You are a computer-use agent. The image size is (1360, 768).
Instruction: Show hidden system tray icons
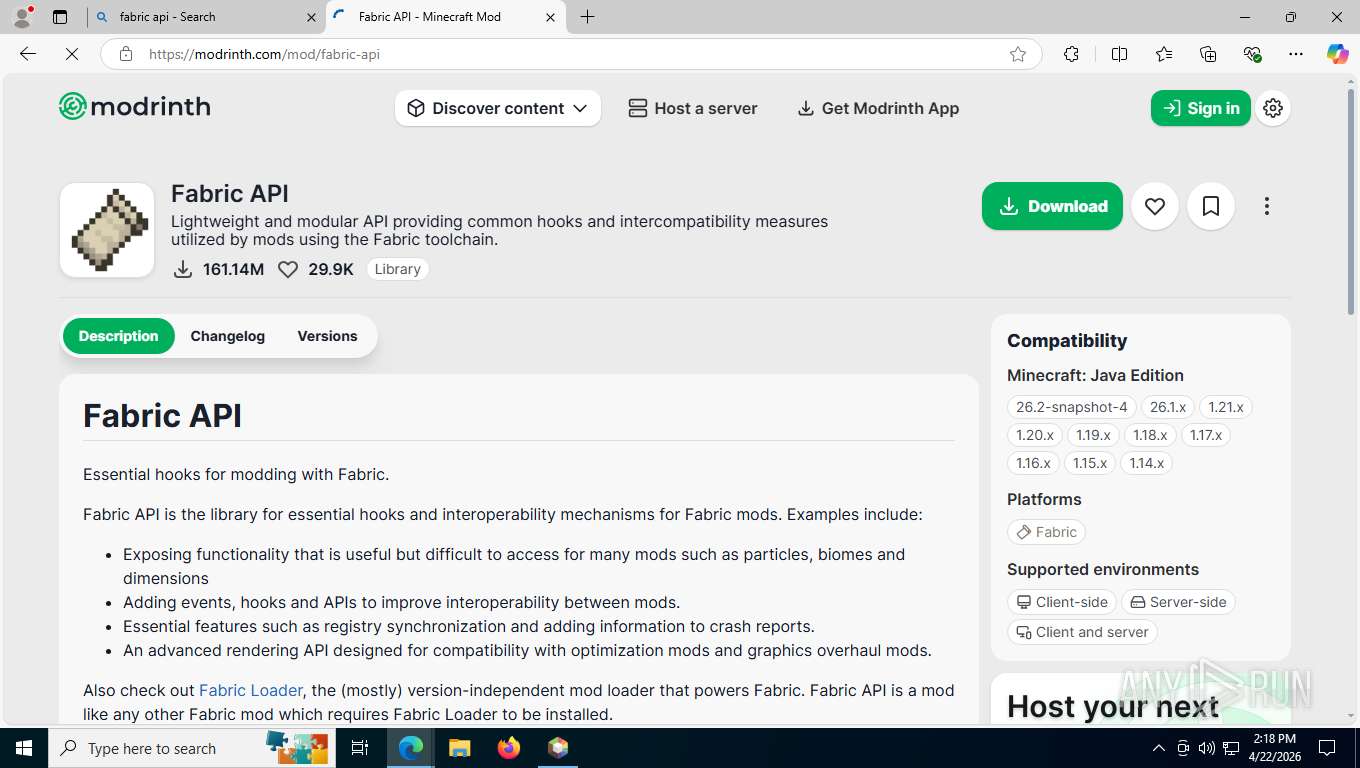(1159, 748)
